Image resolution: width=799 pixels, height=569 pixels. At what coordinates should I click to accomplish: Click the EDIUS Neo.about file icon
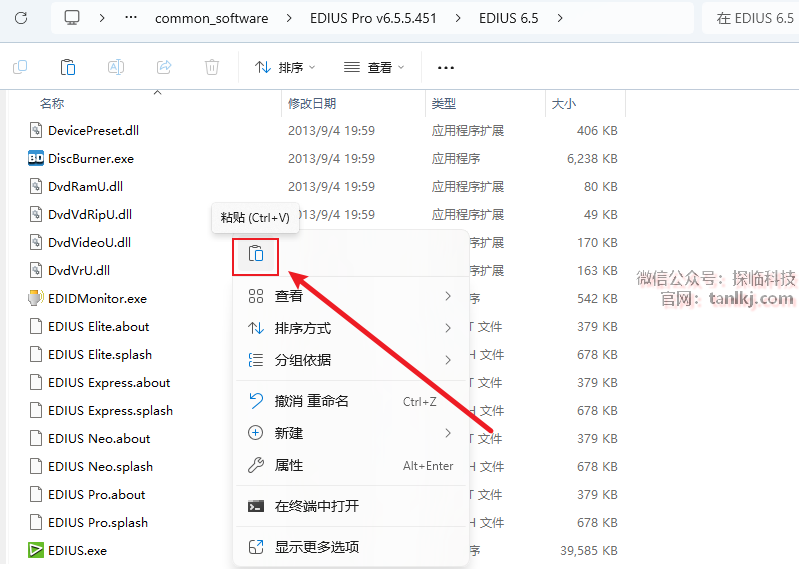pos(36,438)
